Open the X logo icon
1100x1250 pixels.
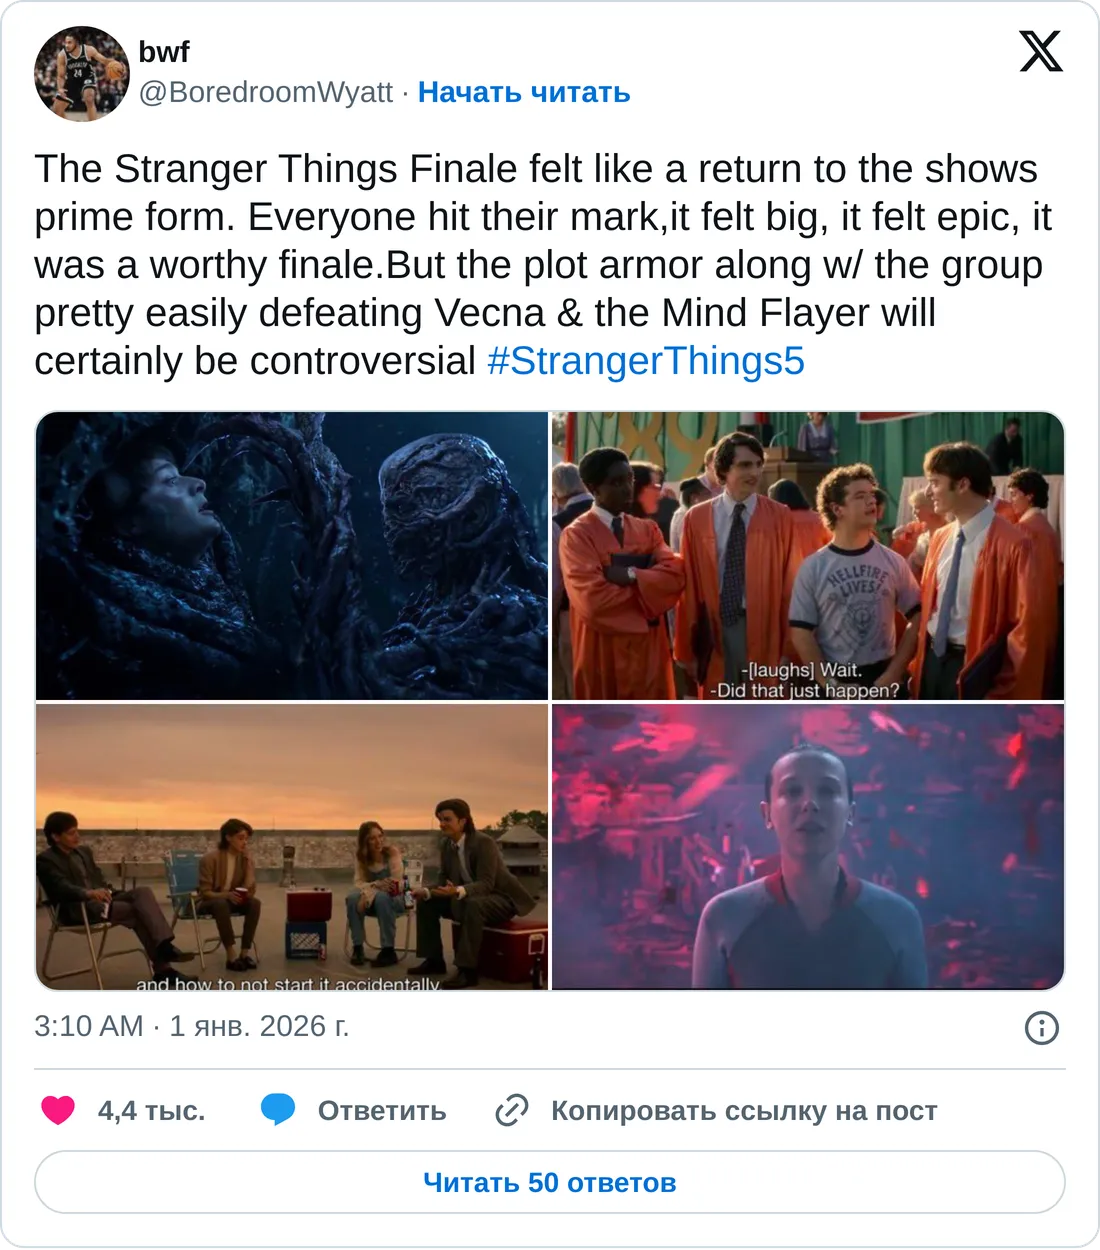pyautogui.click(x=1041, y=51)
